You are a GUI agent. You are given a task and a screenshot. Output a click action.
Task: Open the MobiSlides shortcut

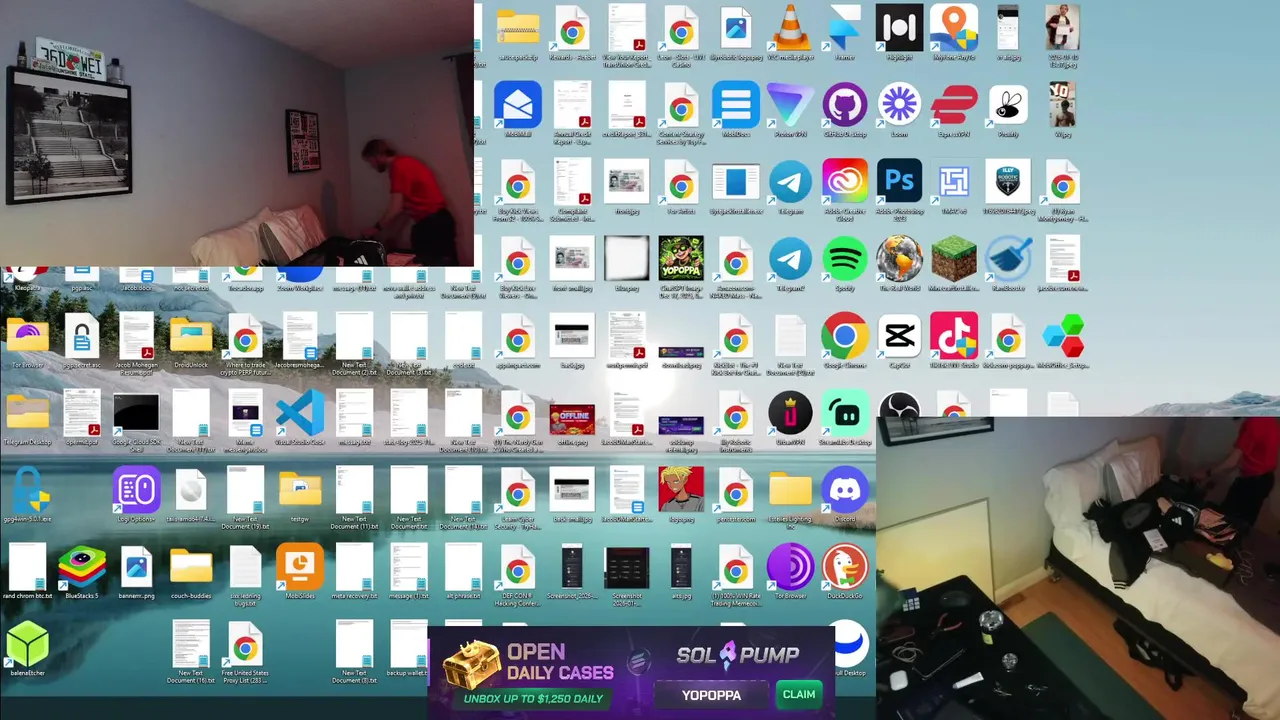(x=300, y=567)
